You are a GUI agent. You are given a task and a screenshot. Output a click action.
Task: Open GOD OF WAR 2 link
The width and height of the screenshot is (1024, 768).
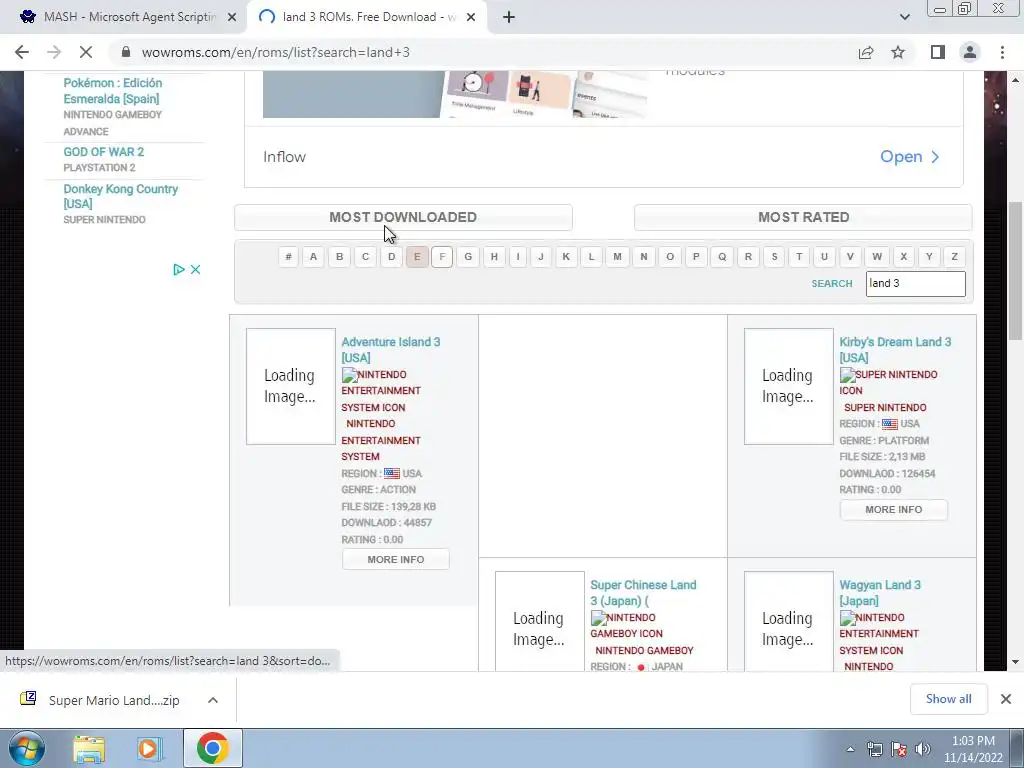tap(103, 152)
